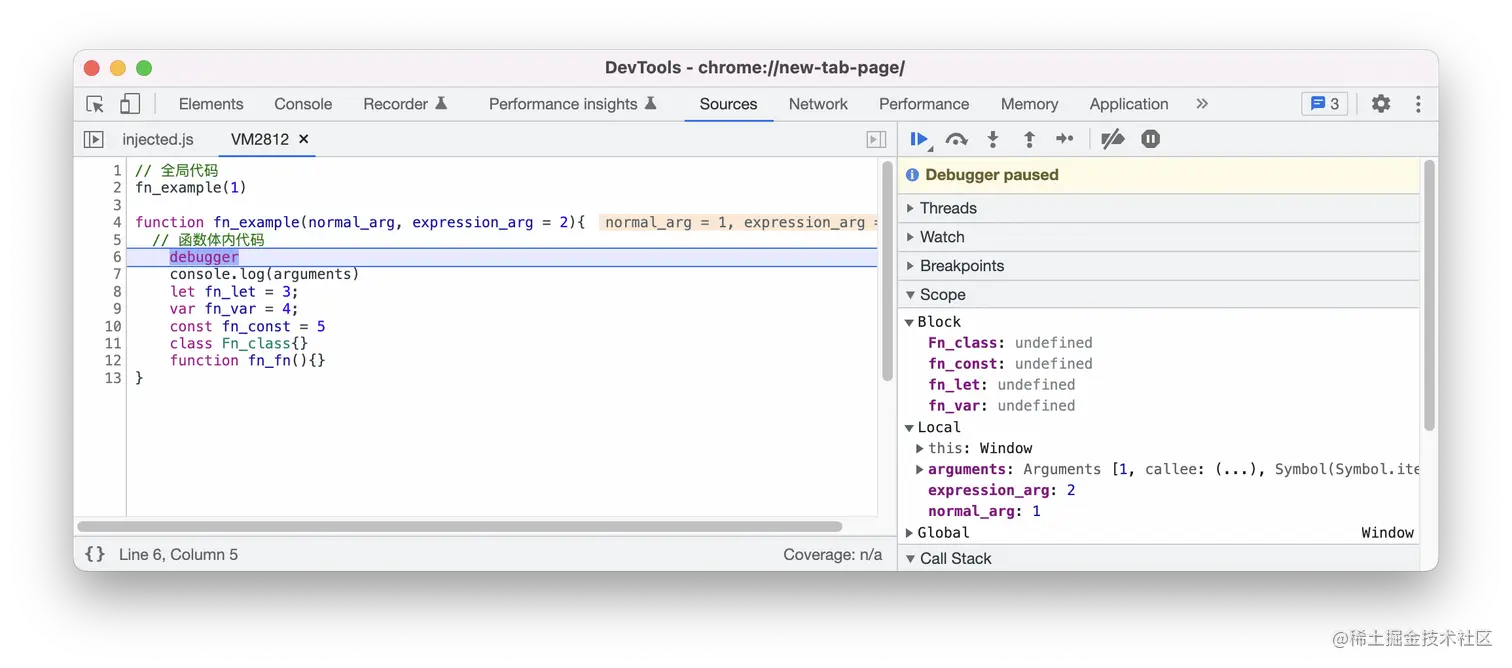Viewport: 1512px width, 668px height.
Task: Show more DevTools tabs chevron
Action: [x=1202, y=104]
